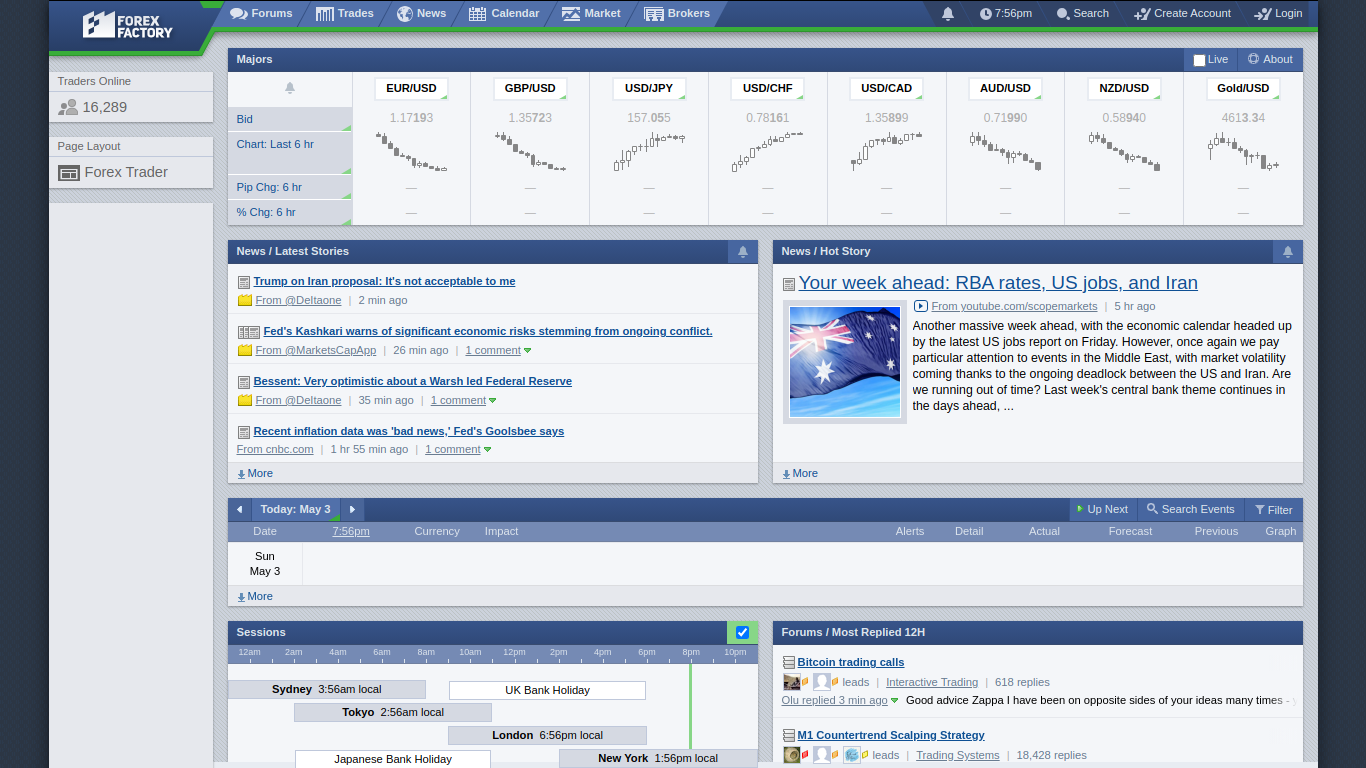Open the Trades menu

click(345, 14)
